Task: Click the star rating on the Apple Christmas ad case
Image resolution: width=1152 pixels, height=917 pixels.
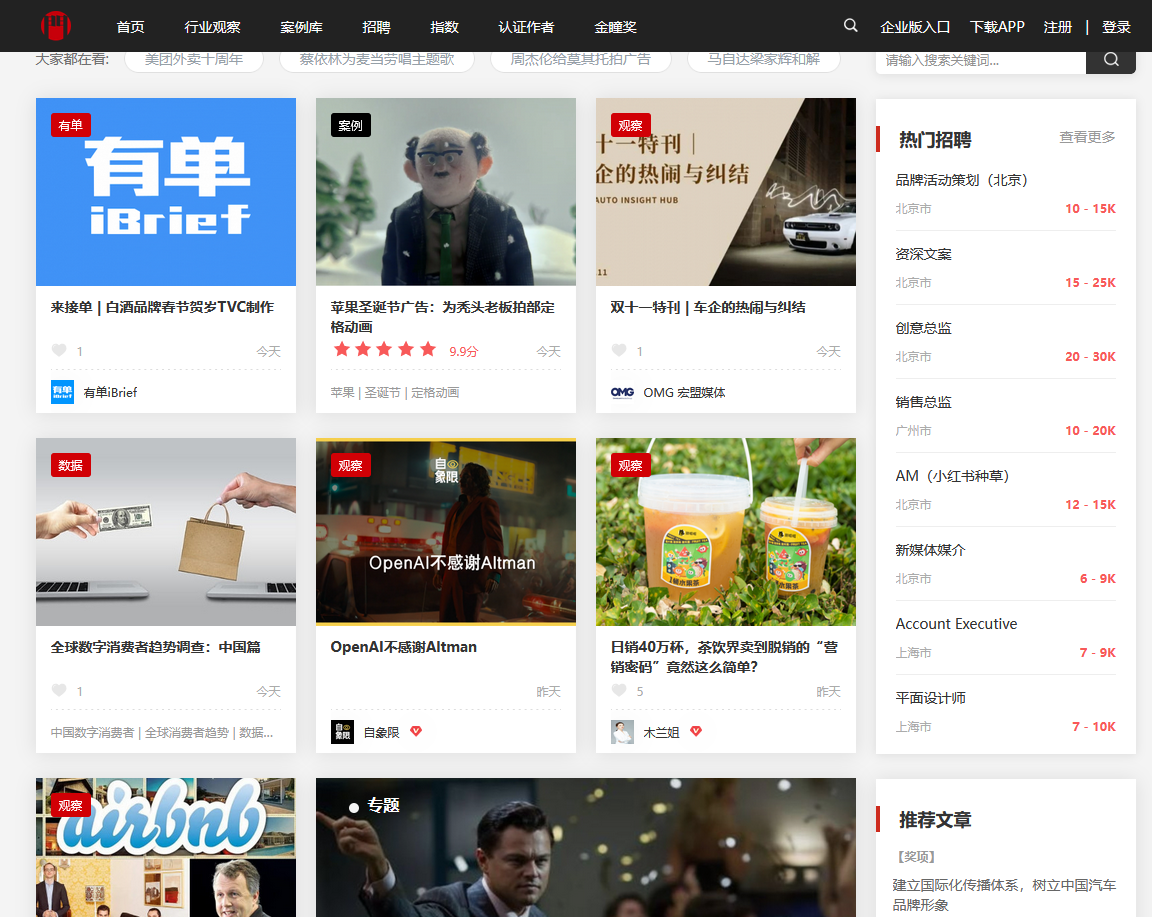Action: click(385, 350)
